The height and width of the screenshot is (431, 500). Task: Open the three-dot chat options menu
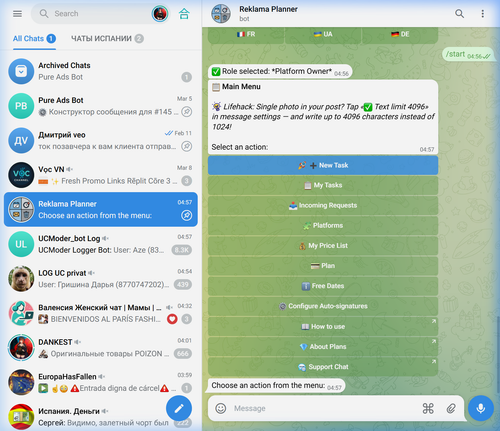pyautogui.click(x=482, y=14)
